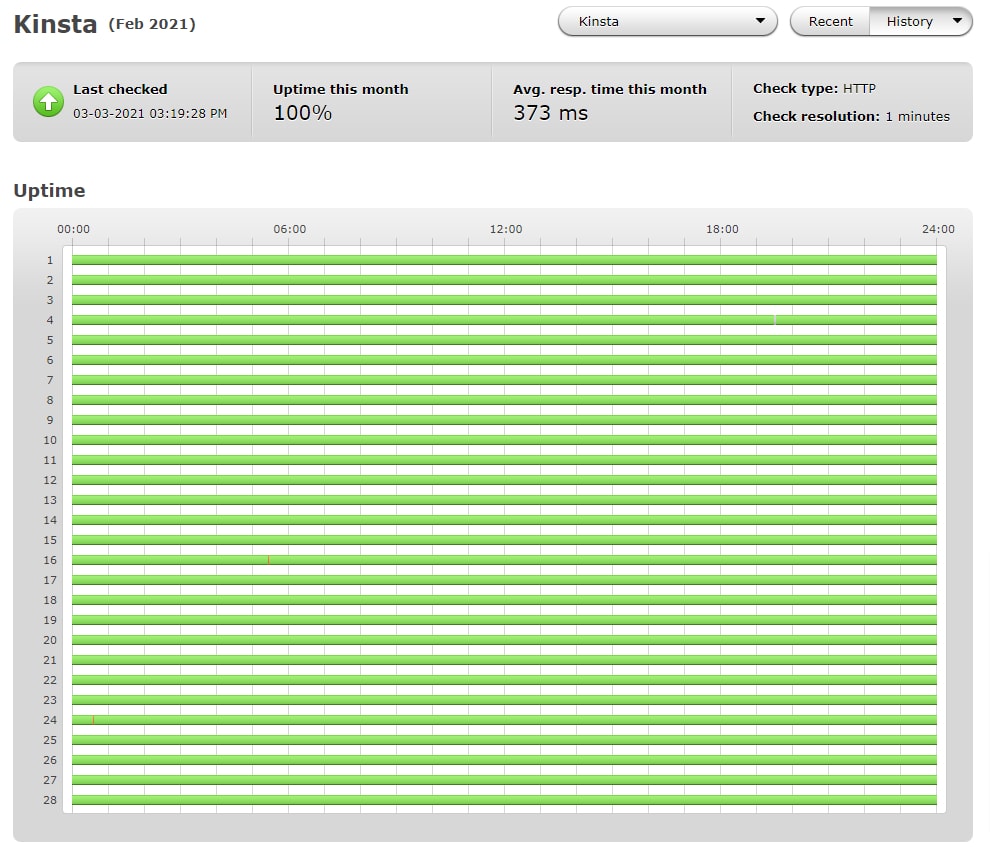Click the gray gap marker on day 4
Screen dimensions: 990x852
(775, 320)
